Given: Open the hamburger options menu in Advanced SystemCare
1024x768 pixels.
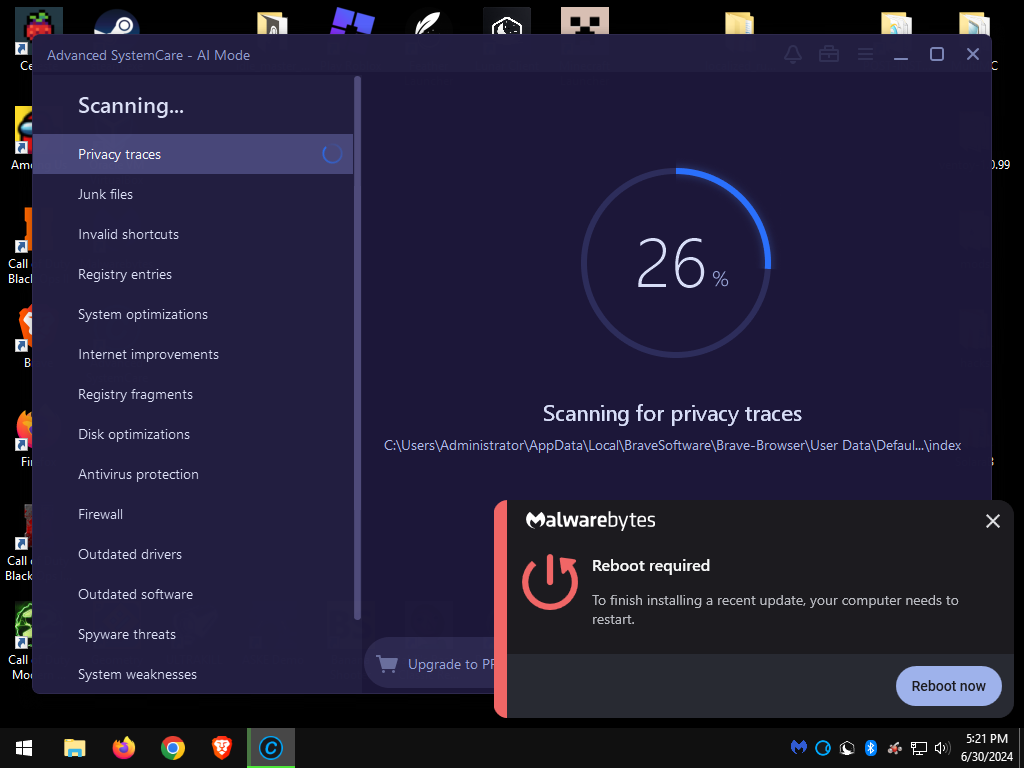Looking at the screenshot, I should coord(865,54).
